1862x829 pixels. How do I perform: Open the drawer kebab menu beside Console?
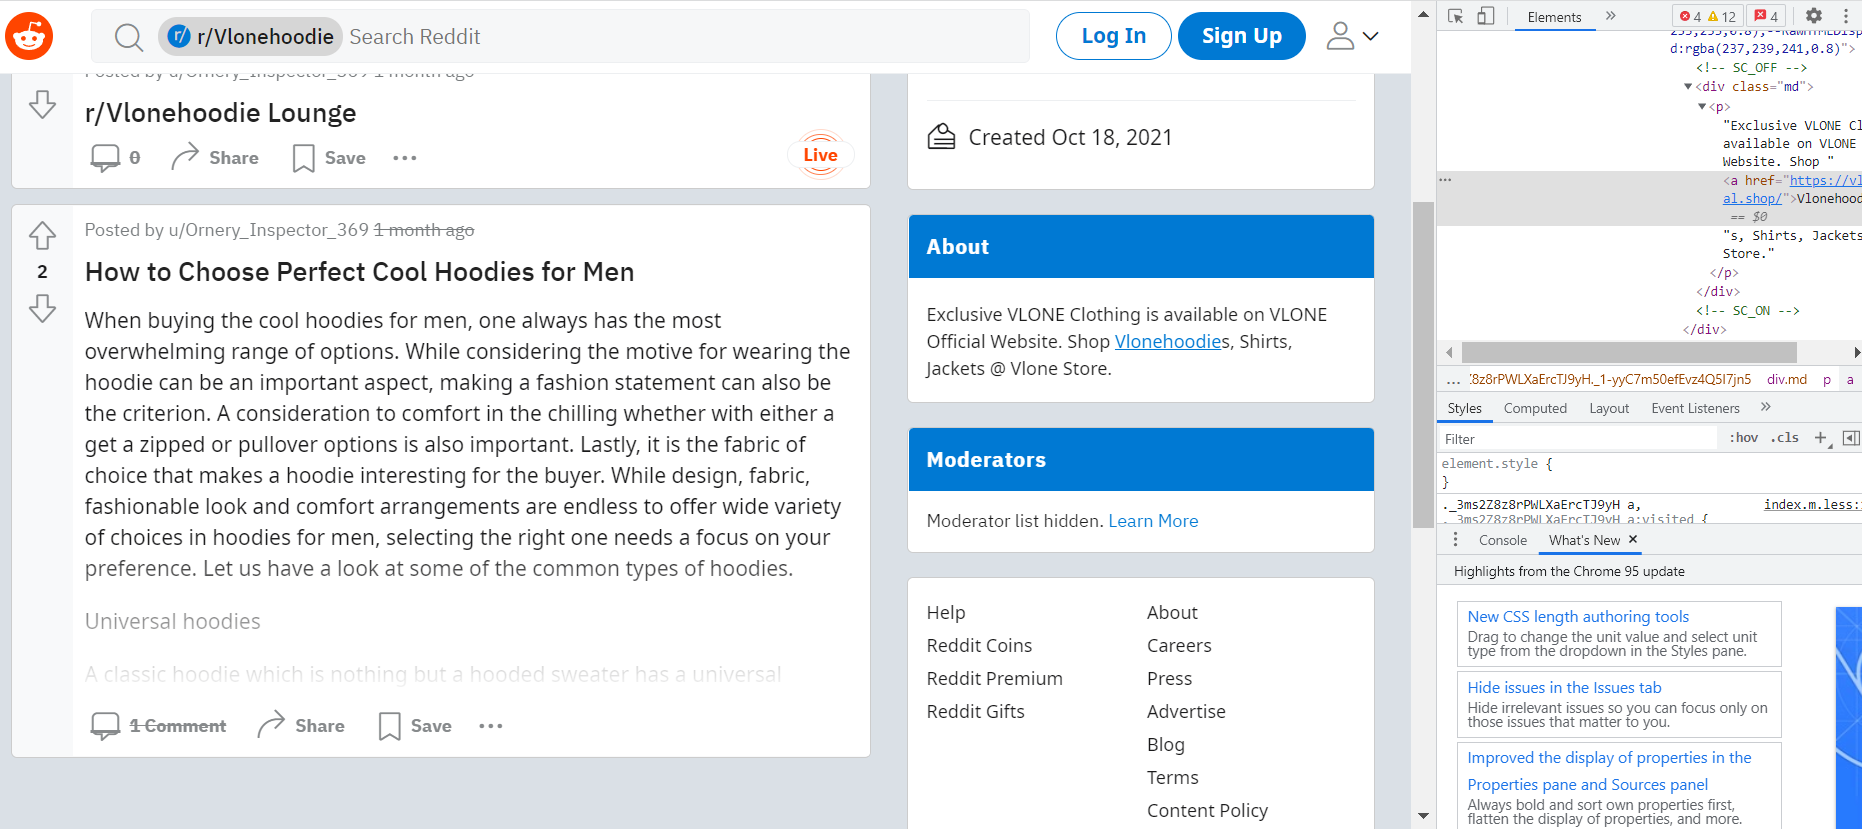(x=1455, y=540)
